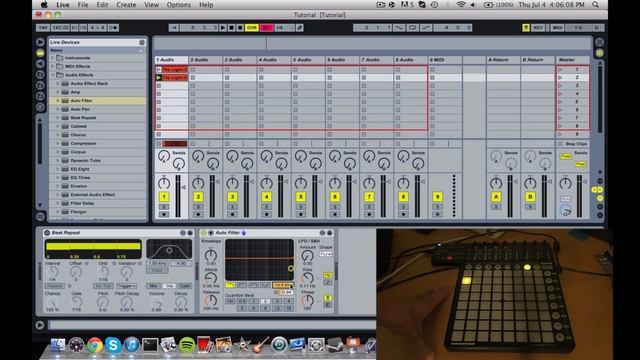Screen dimensions: 640x360
Task: Toggle track 1 activator button
Action: pyautogui.click(x=164, y=197)
